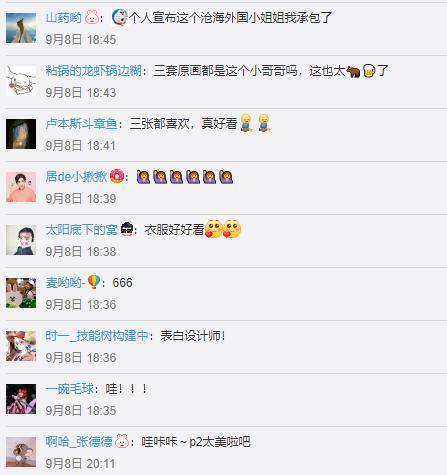Screen dimensions: 447x475
Task: Click the sunglasses badge next to 太阳底下的窝
Action: pyautogui.click(x=127, y=229)
